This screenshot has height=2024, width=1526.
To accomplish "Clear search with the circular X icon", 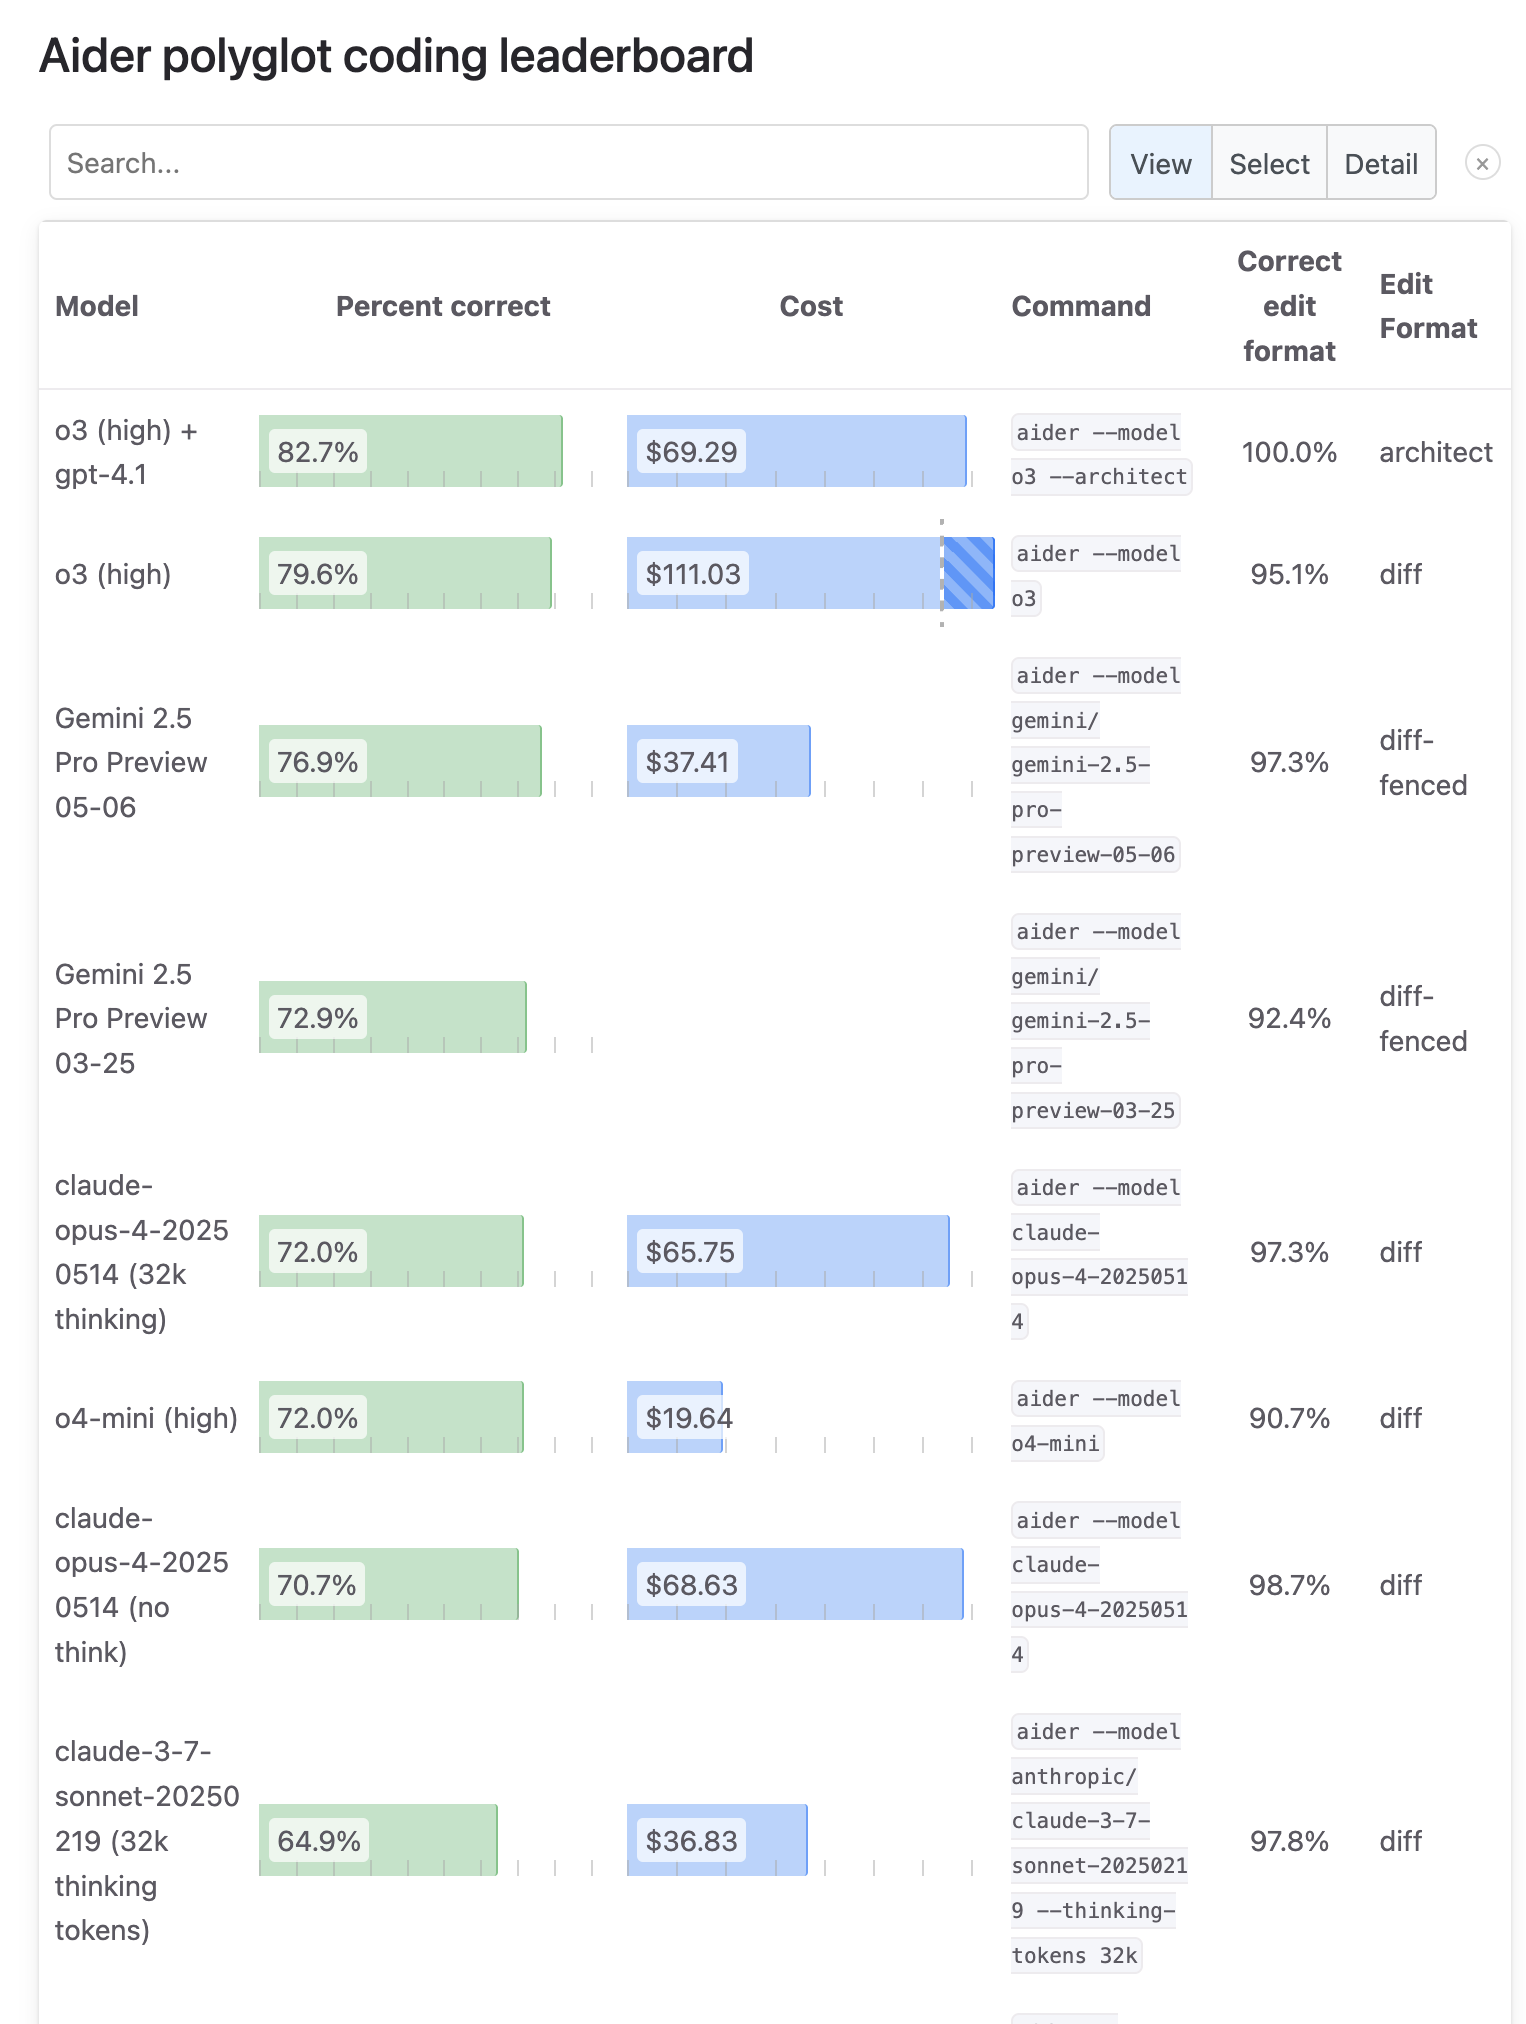I will [1482, 163].
